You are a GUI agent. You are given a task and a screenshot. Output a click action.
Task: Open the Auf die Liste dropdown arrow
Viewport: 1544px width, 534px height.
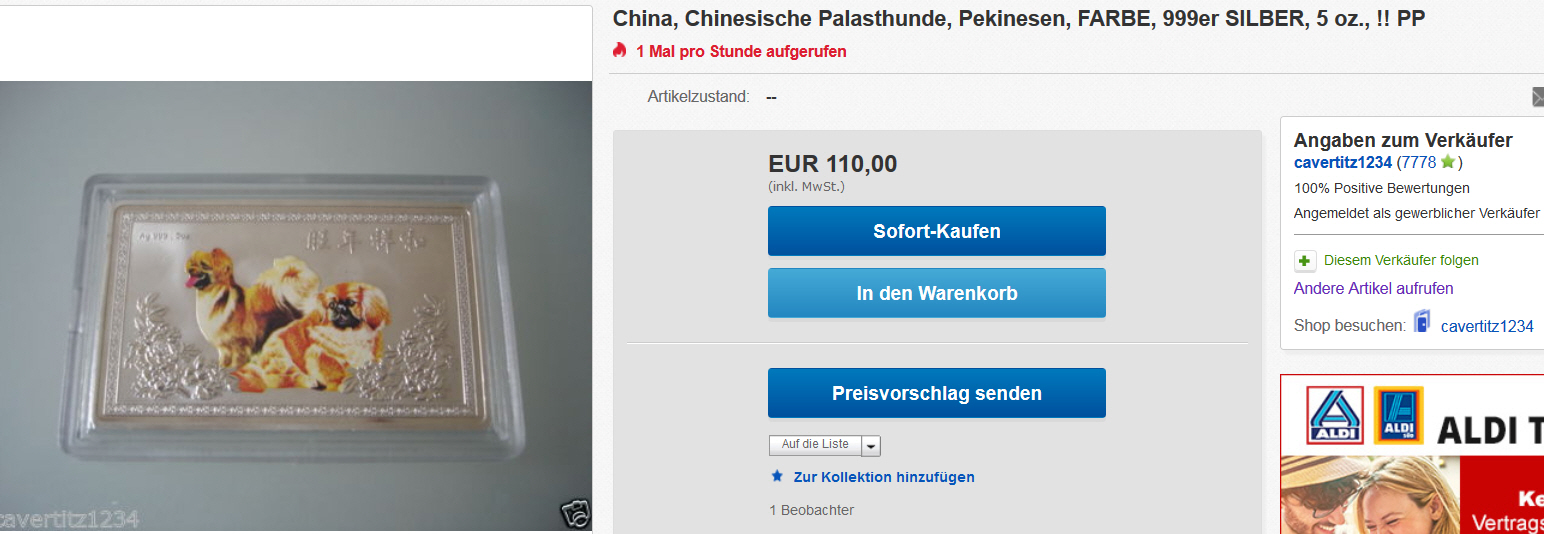[870, 445]
